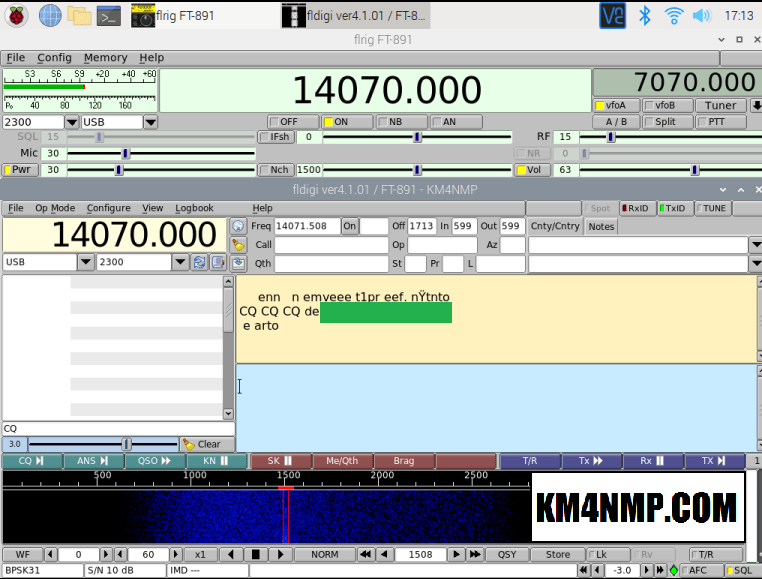Open the Op Mode menu
Viewport: 762px width, 579px height.
pos(55,208)
